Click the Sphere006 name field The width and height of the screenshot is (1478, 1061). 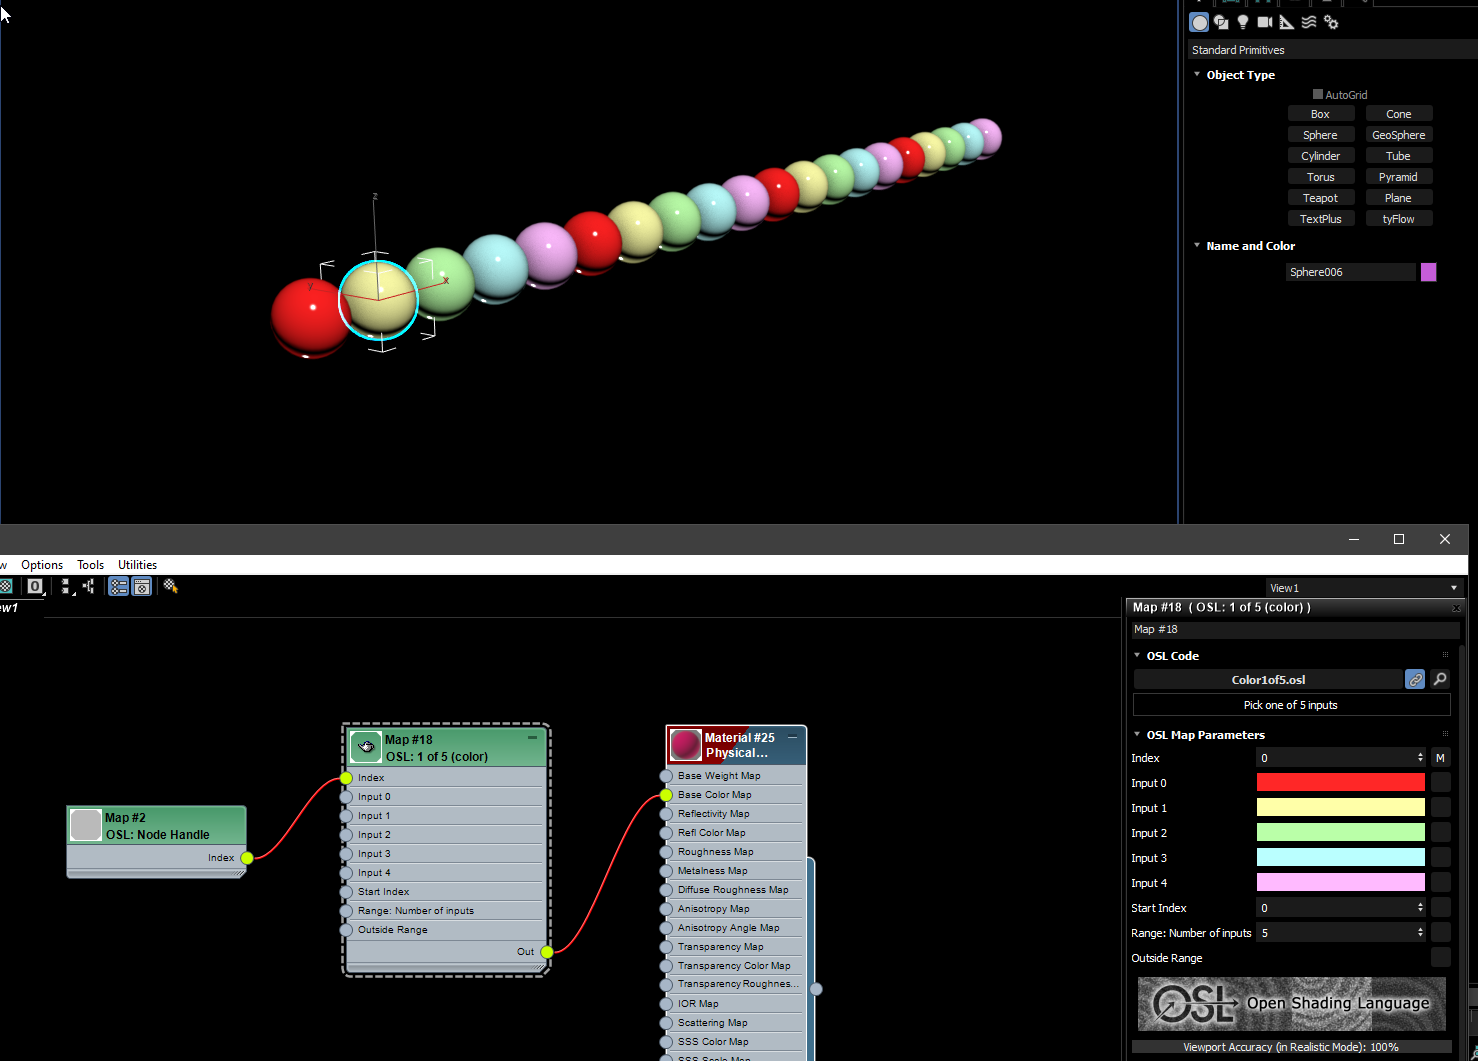[x=1350, y=271]
